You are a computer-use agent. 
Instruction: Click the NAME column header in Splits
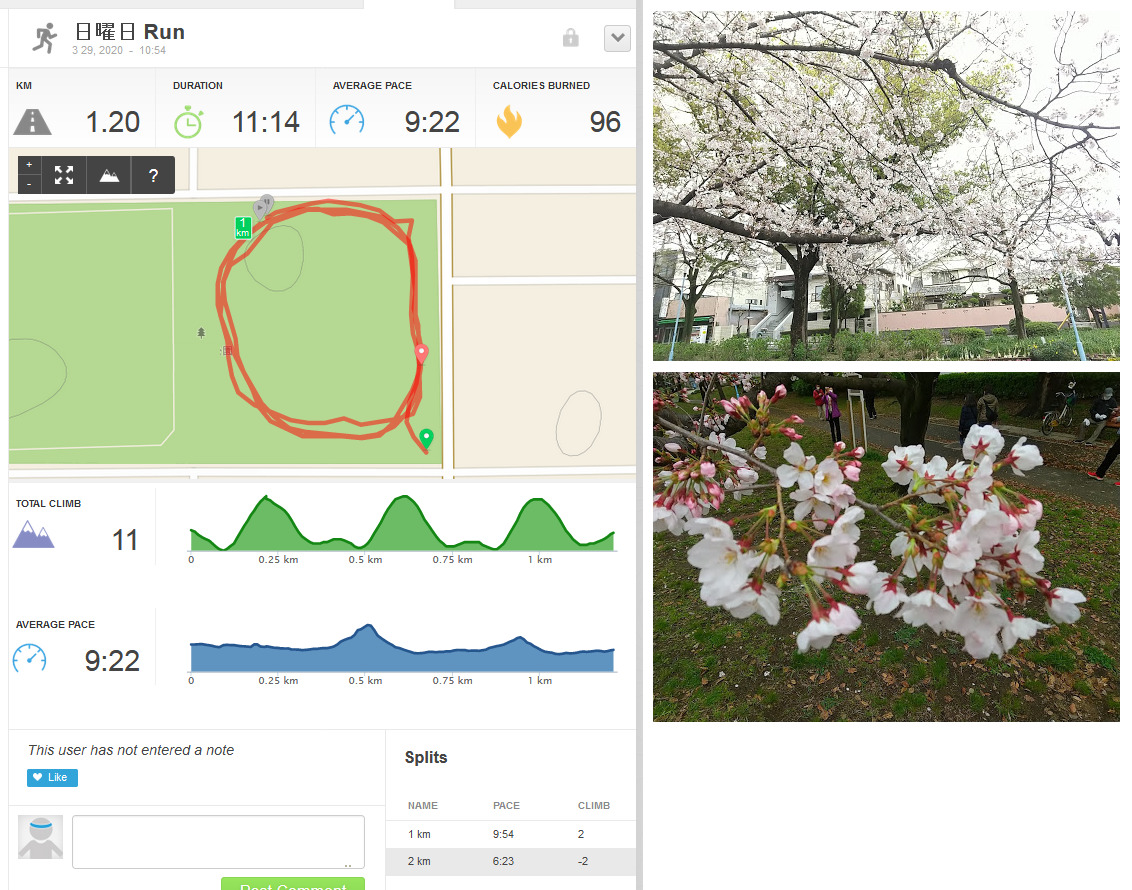click(x=422, y=806)
